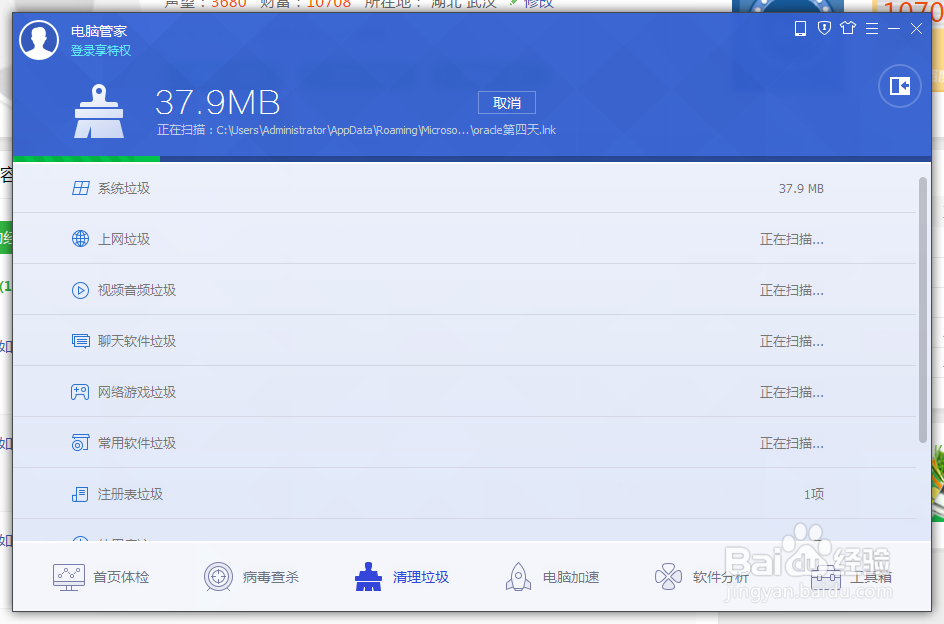Click the large broom cleanup icon
Viewport: 944px width, 624px height.
[99, 111]
